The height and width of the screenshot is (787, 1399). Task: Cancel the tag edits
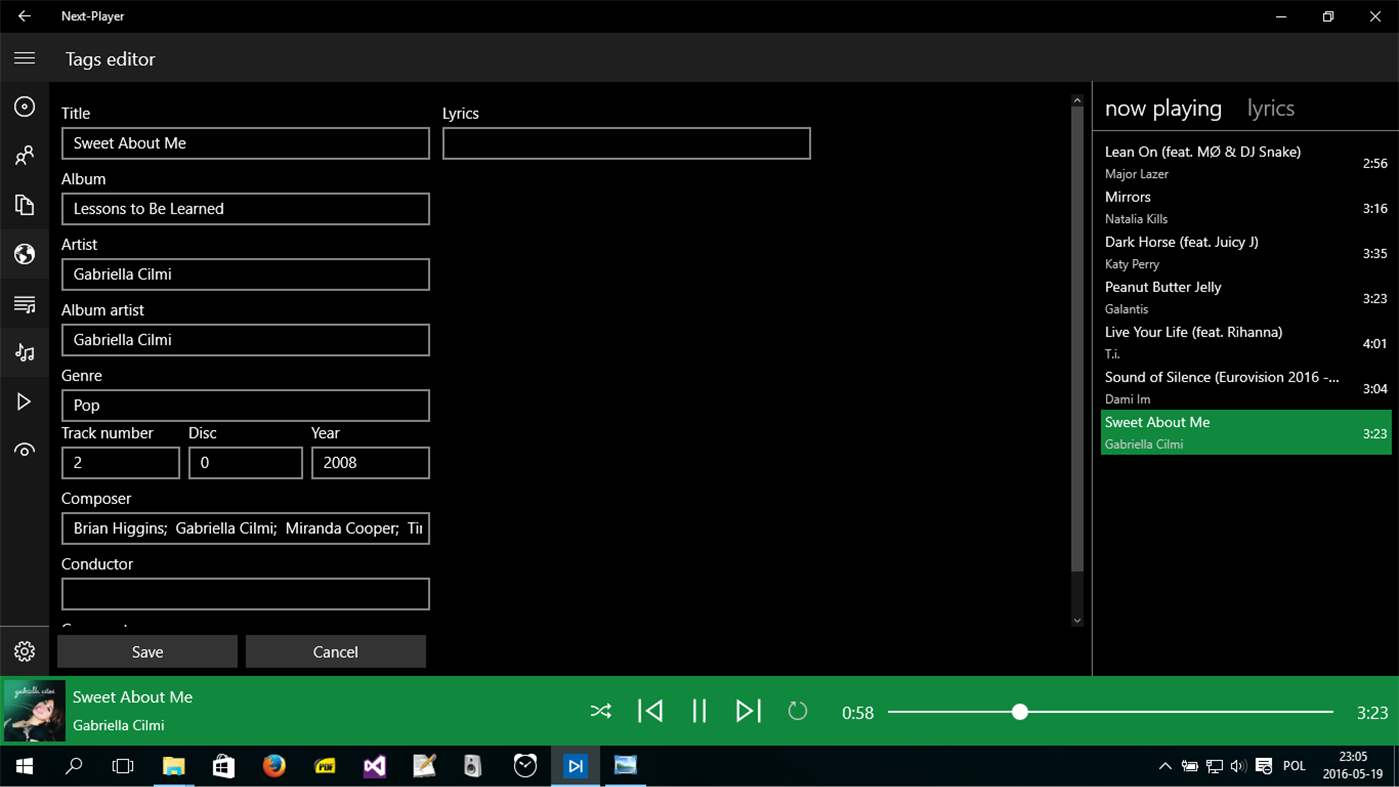(x=335, y=651)
